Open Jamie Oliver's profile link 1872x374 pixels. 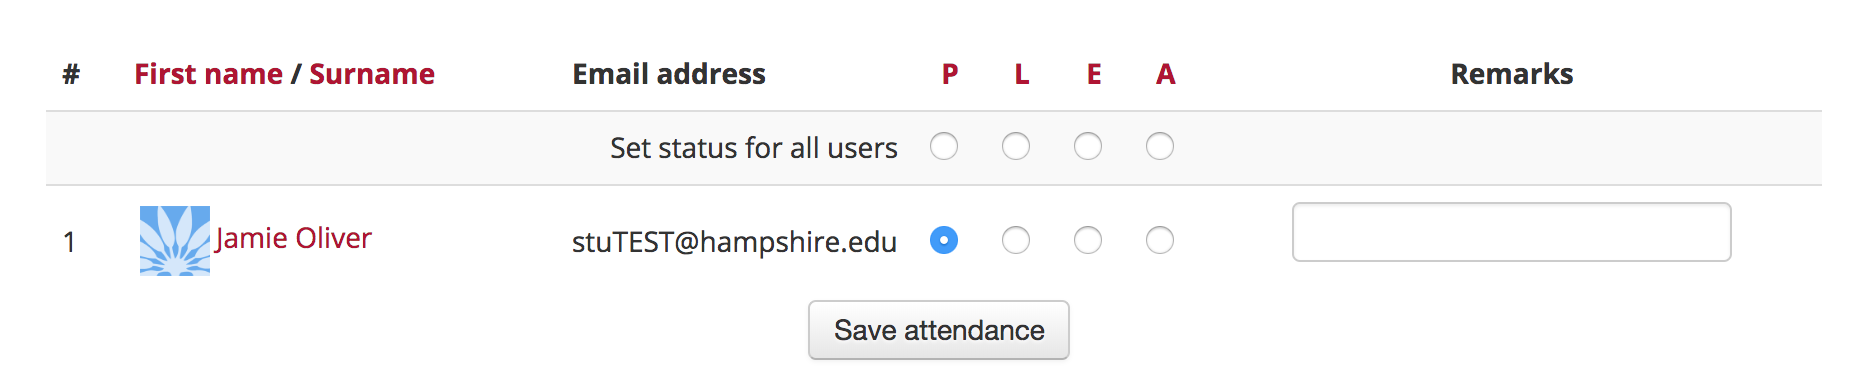pyautogui.click(x=293, y=238)
